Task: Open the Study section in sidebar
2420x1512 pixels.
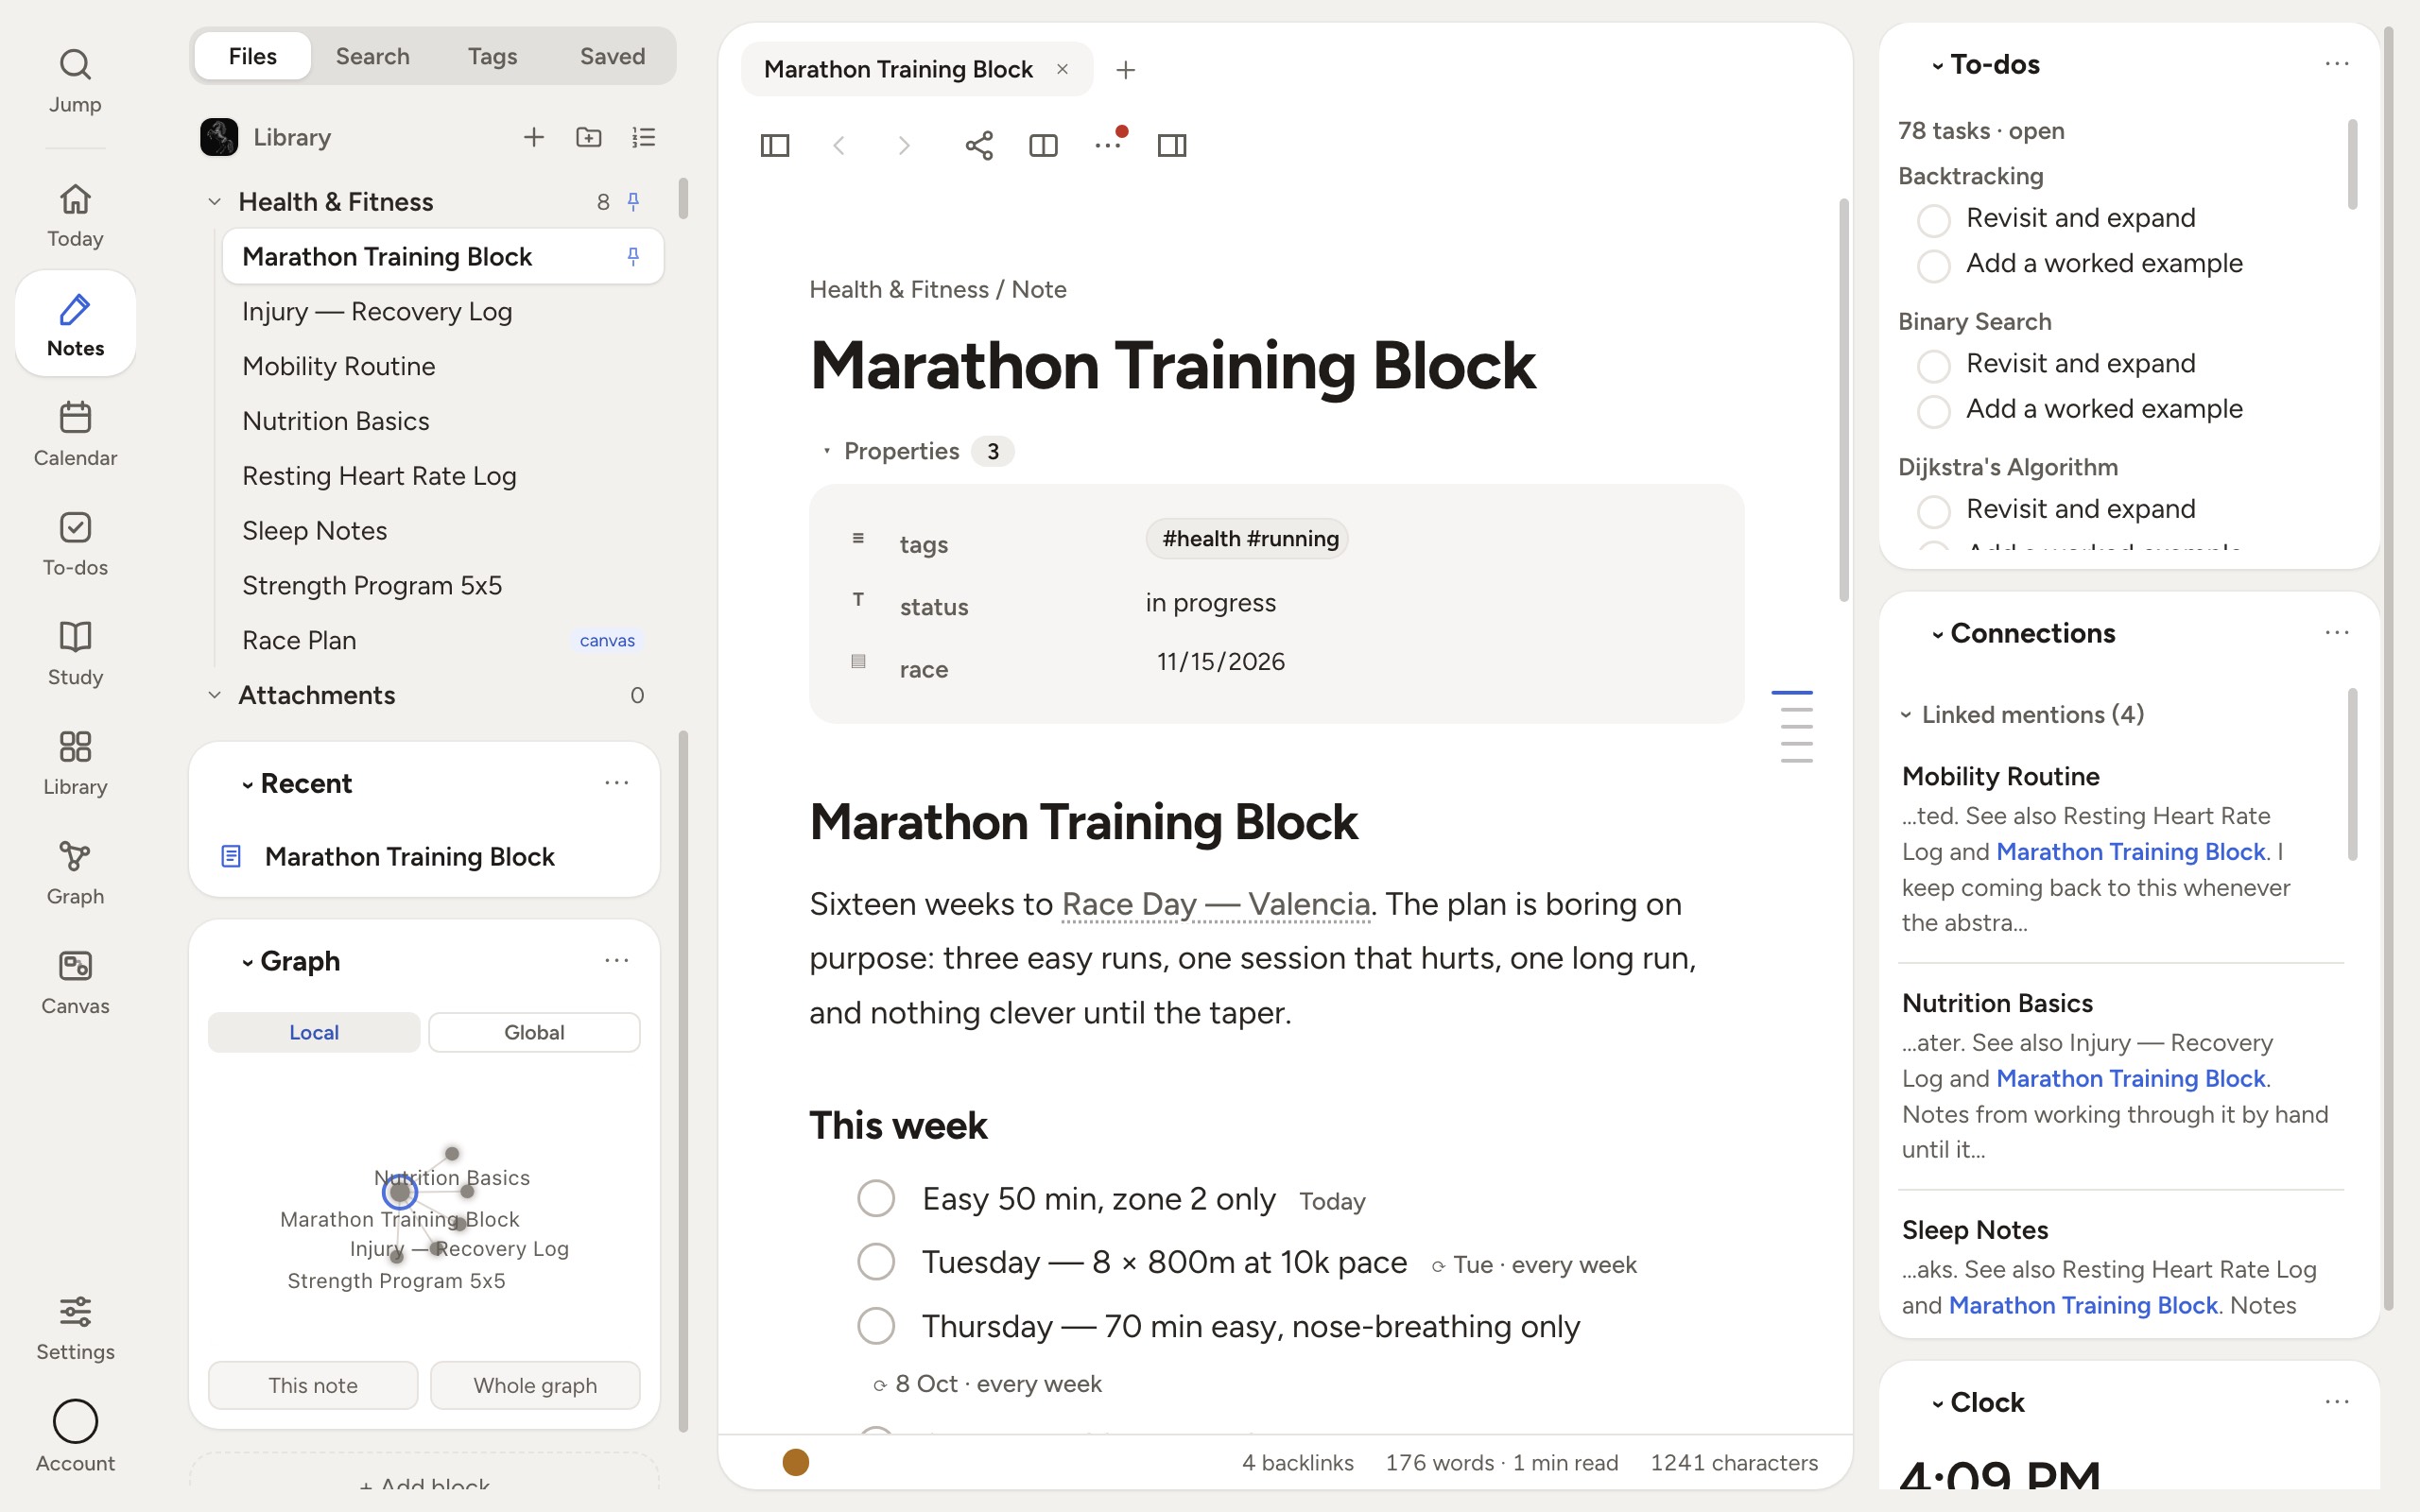Action: tap(75, 654)
